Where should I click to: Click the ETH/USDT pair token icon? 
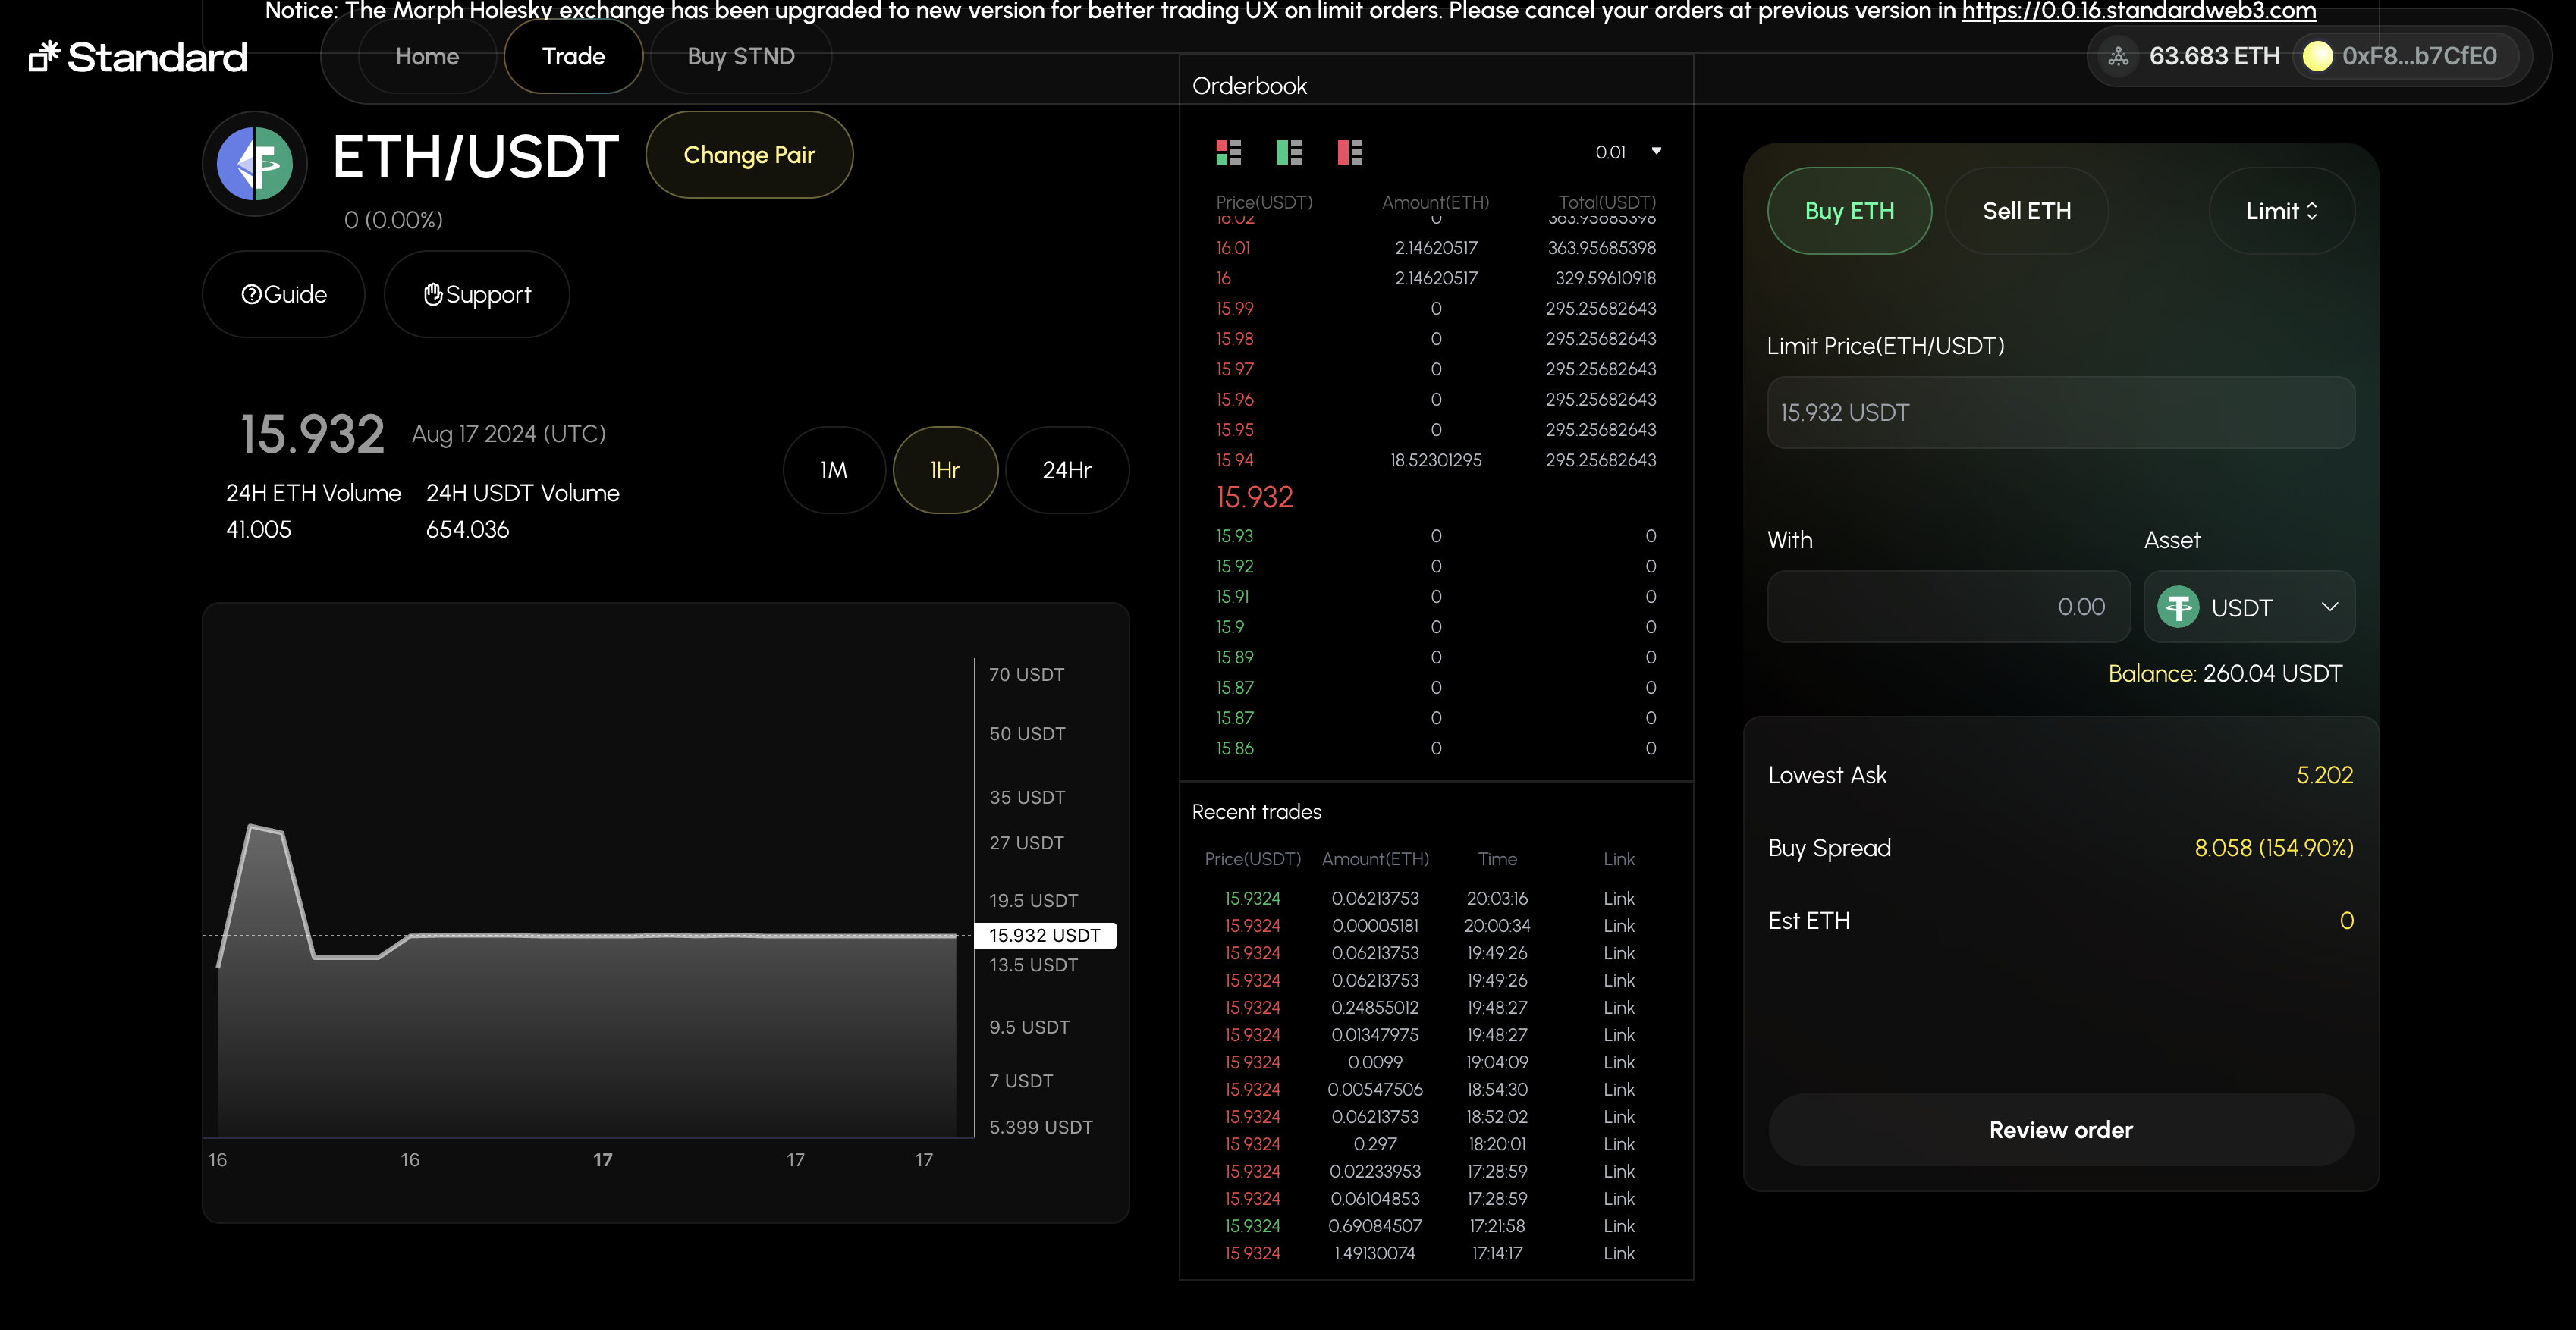[x=255, y=163]
